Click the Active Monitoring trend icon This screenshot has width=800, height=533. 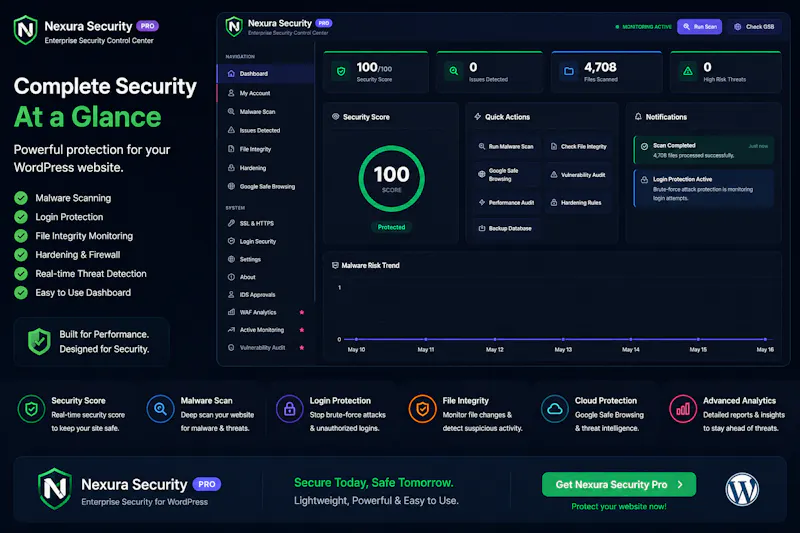coord(231,329)
